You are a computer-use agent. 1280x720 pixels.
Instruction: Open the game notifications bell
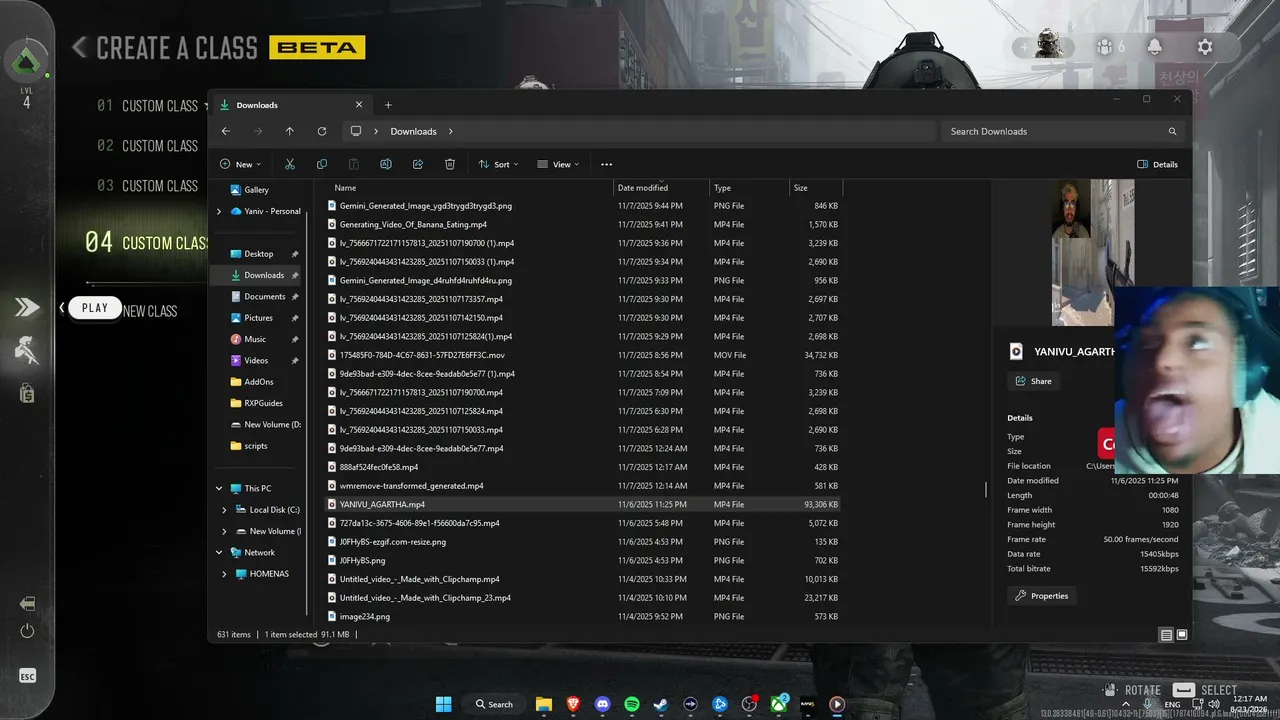(1155, 47)
